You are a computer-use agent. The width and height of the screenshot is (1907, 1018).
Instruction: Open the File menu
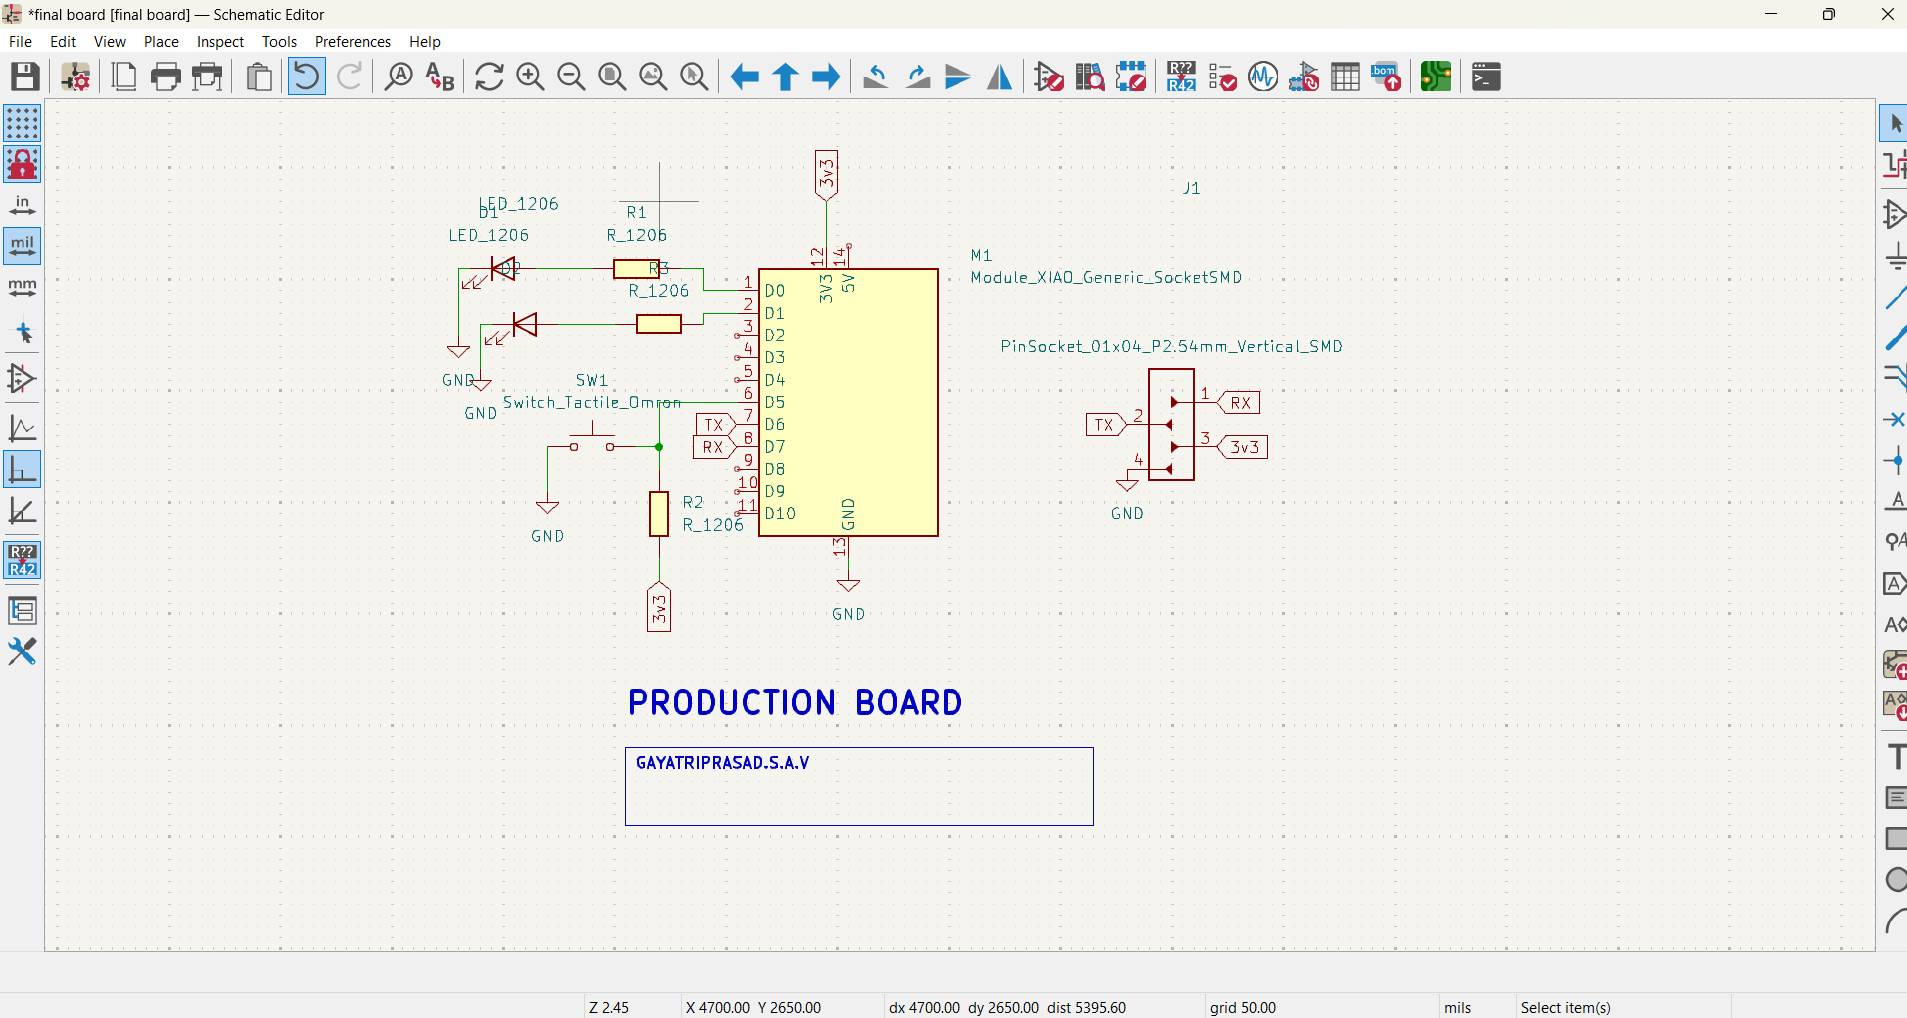[20, 42]
